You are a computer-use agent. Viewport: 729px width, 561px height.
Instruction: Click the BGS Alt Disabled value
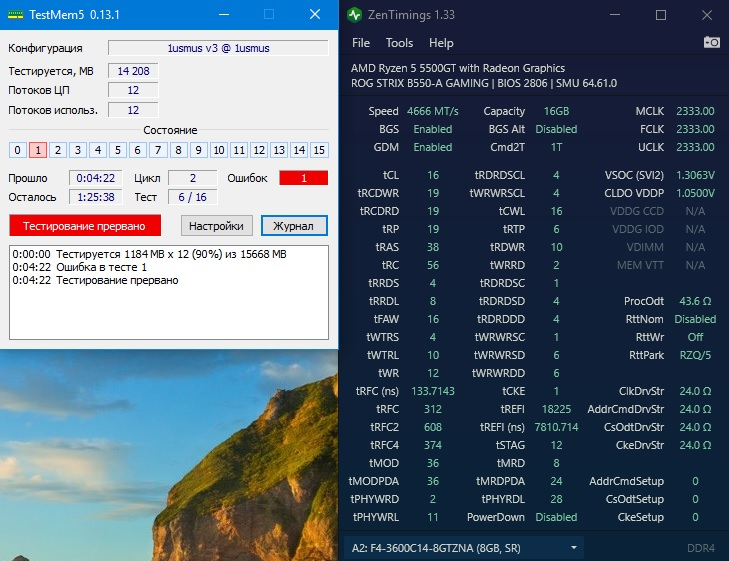[557, 129]
